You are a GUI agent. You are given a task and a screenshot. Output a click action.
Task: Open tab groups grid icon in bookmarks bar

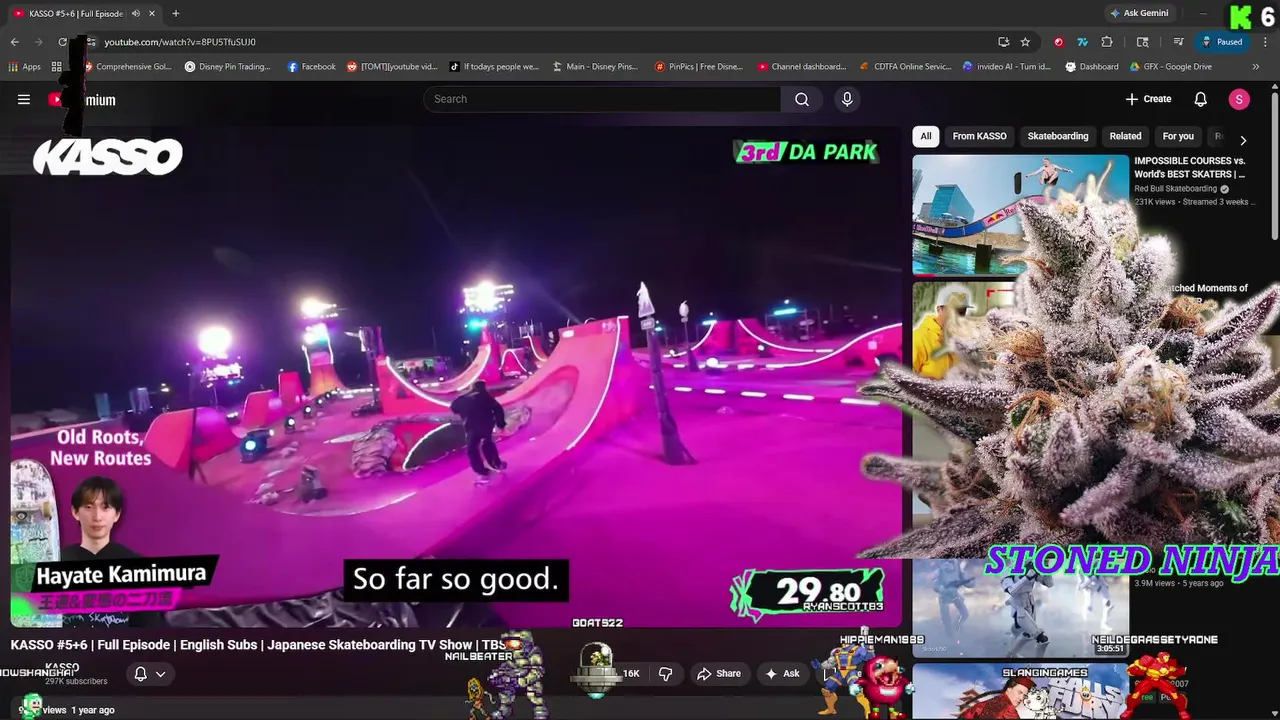click(x=57, y=67)
